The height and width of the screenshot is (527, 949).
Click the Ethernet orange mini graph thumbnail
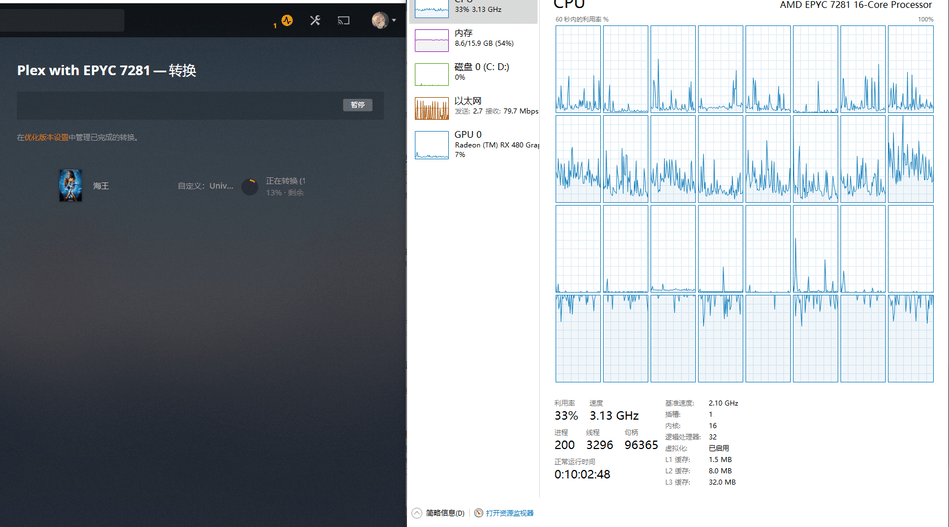click(x=432, y=108)
